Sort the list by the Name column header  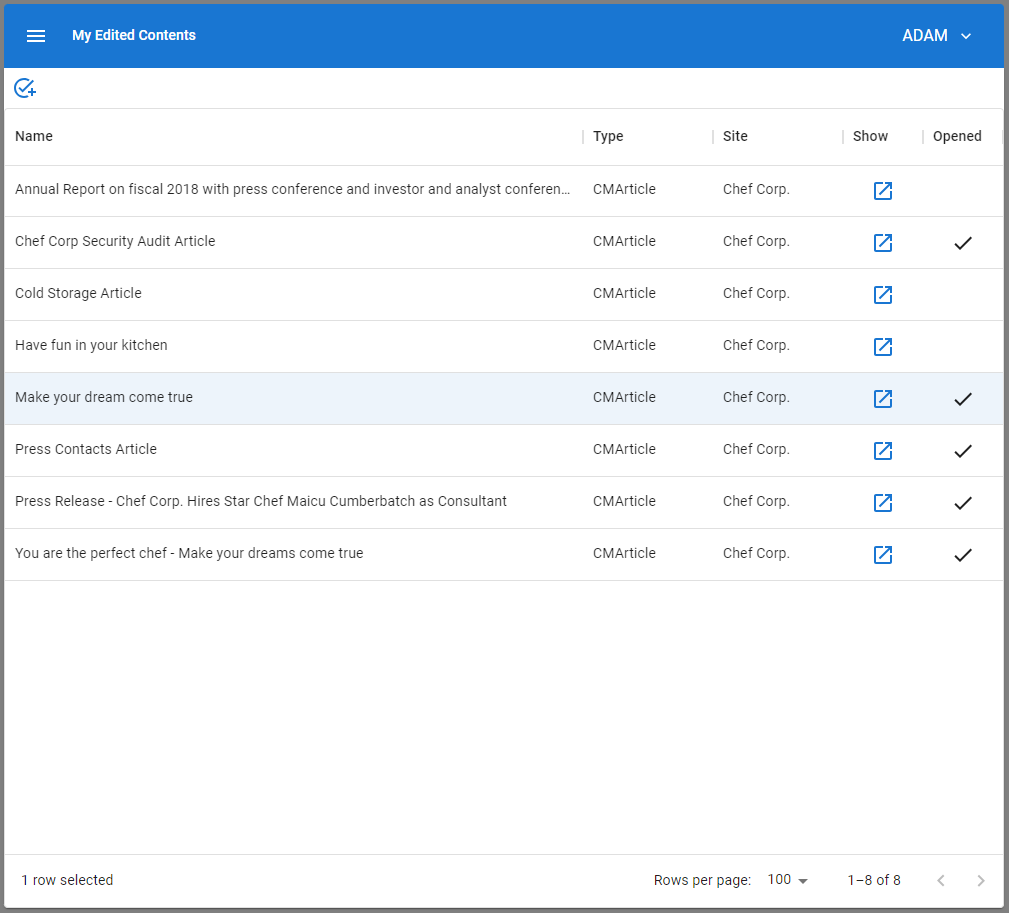point(33,136)
